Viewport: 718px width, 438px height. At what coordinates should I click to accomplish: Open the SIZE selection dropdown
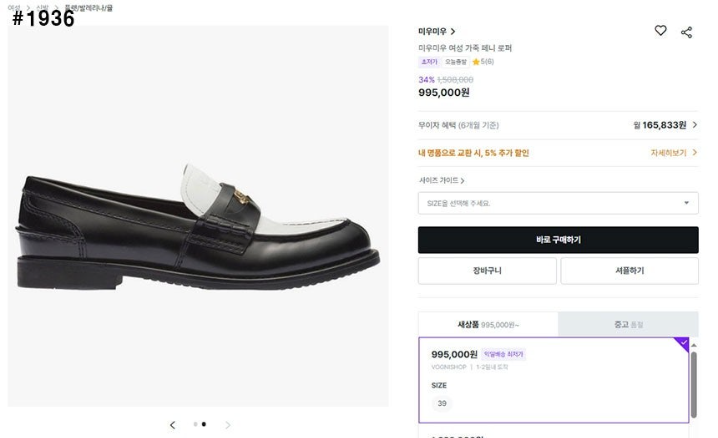pos(558,203)
